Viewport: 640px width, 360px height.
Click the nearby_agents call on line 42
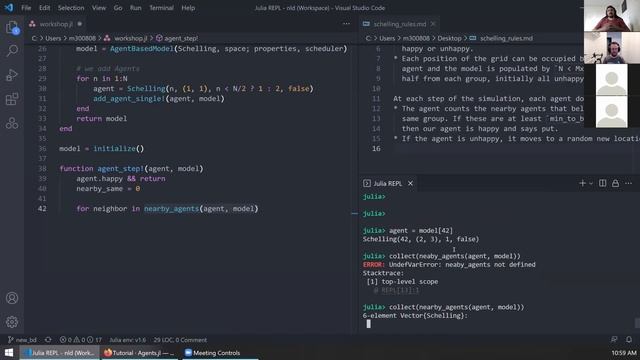[171, 209]
